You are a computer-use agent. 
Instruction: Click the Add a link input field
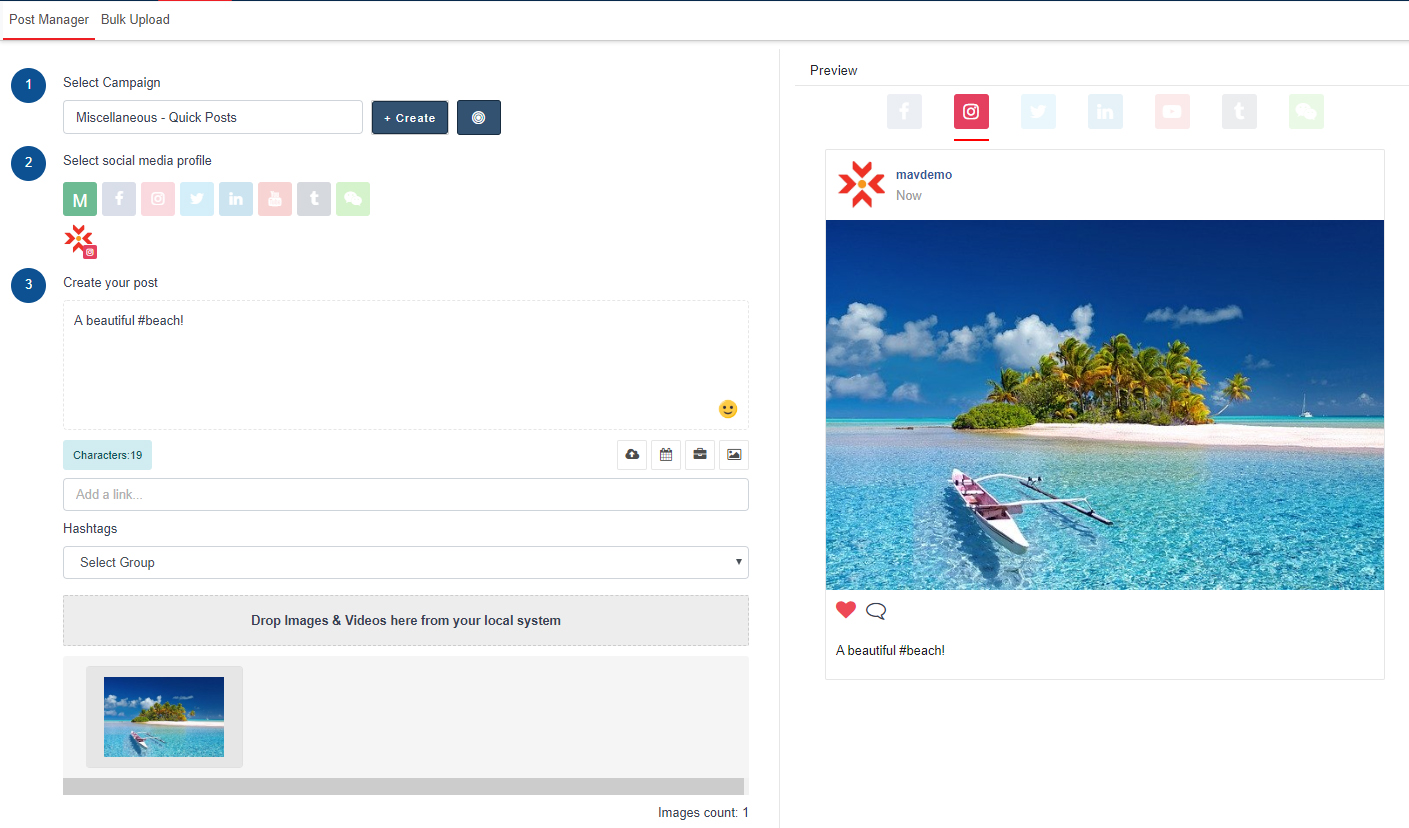(x=405, y=494)
